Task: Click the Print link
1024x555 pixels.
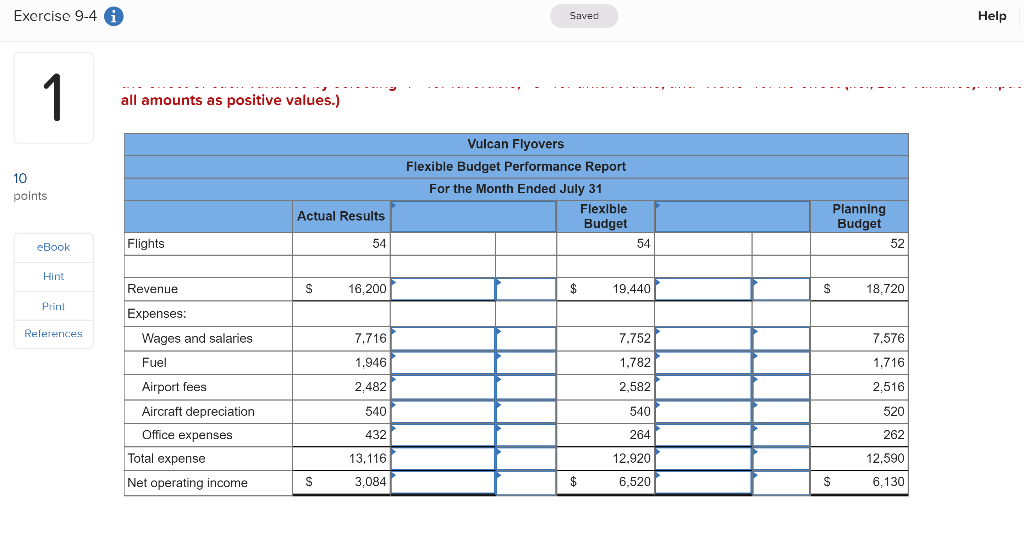Action: point(54,306)
